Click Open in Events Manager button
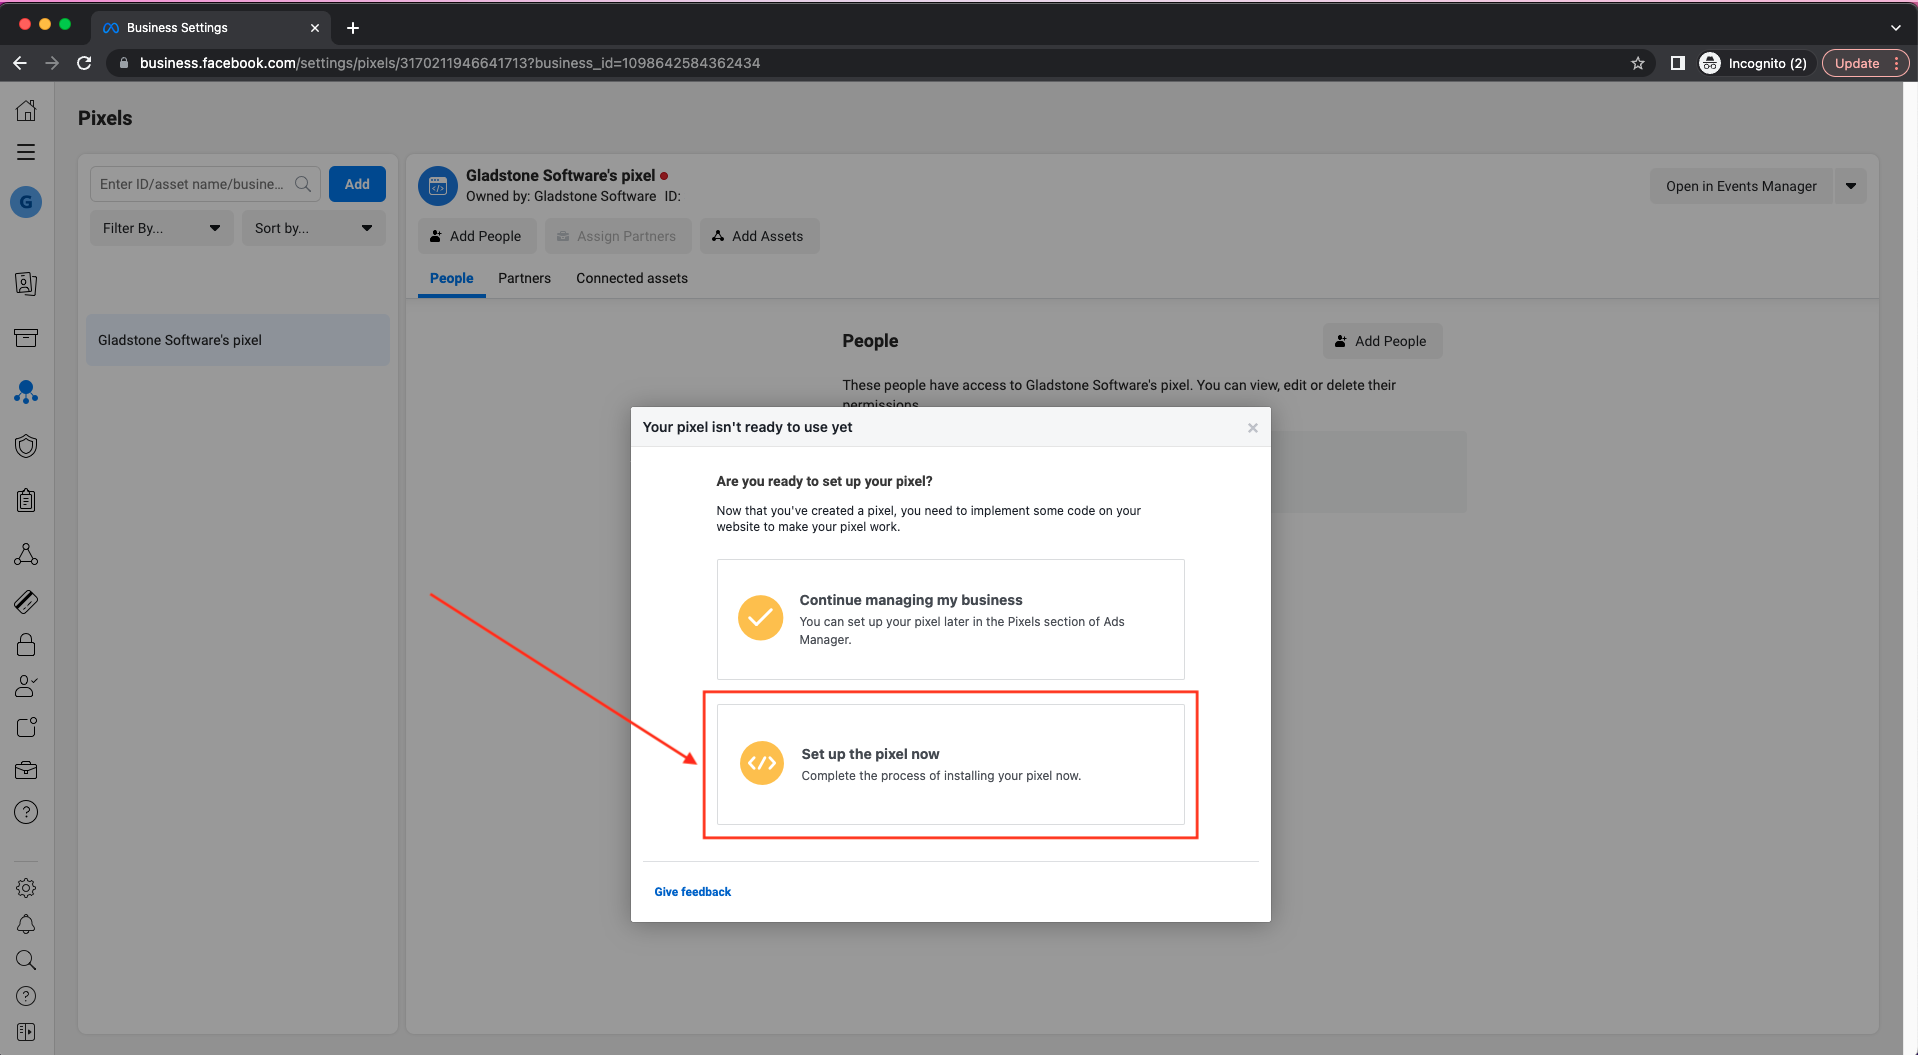The height and width of the screenshot is (1055, 1918). (x=1741, y=186)
